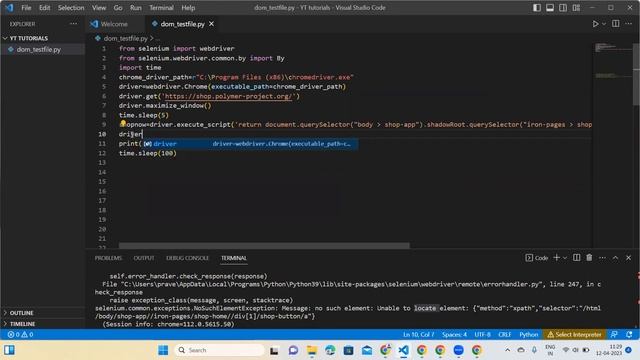Open Microsoft Edge from taskbar

tap(330, 350)
